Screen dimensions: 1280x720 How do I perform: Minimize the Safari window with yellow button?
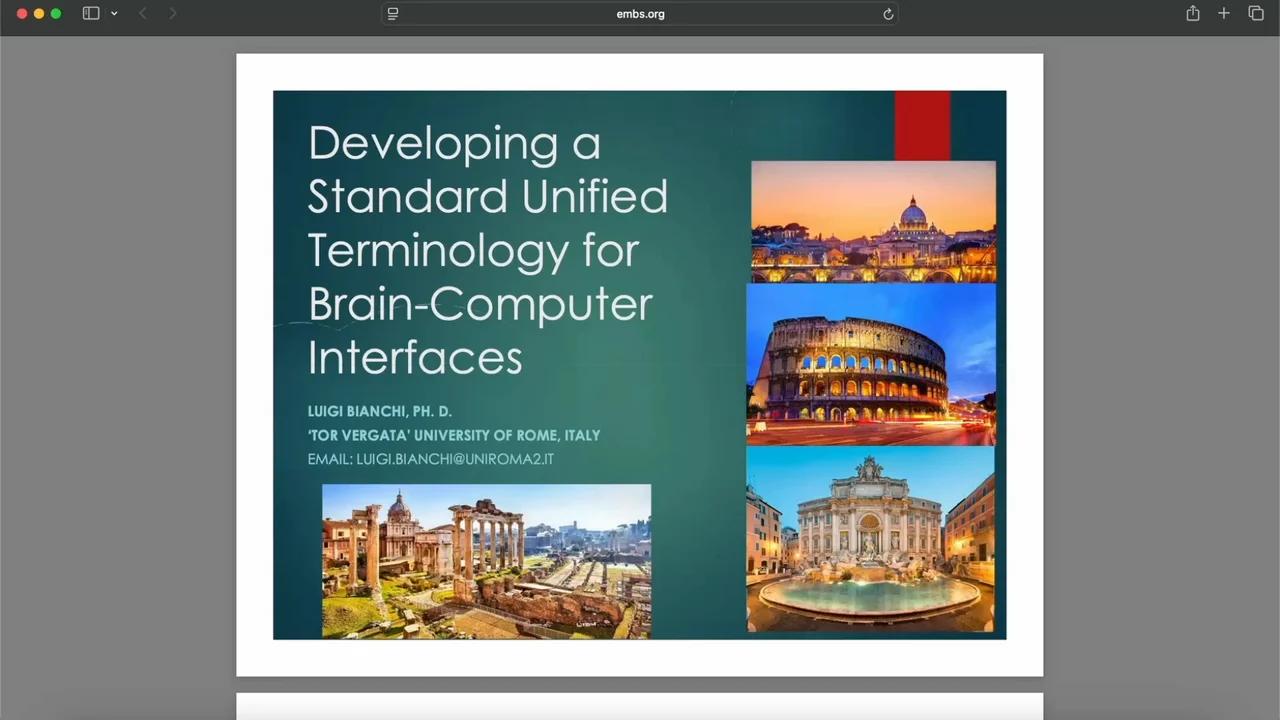pyautogui.click(x=39, y=13)
